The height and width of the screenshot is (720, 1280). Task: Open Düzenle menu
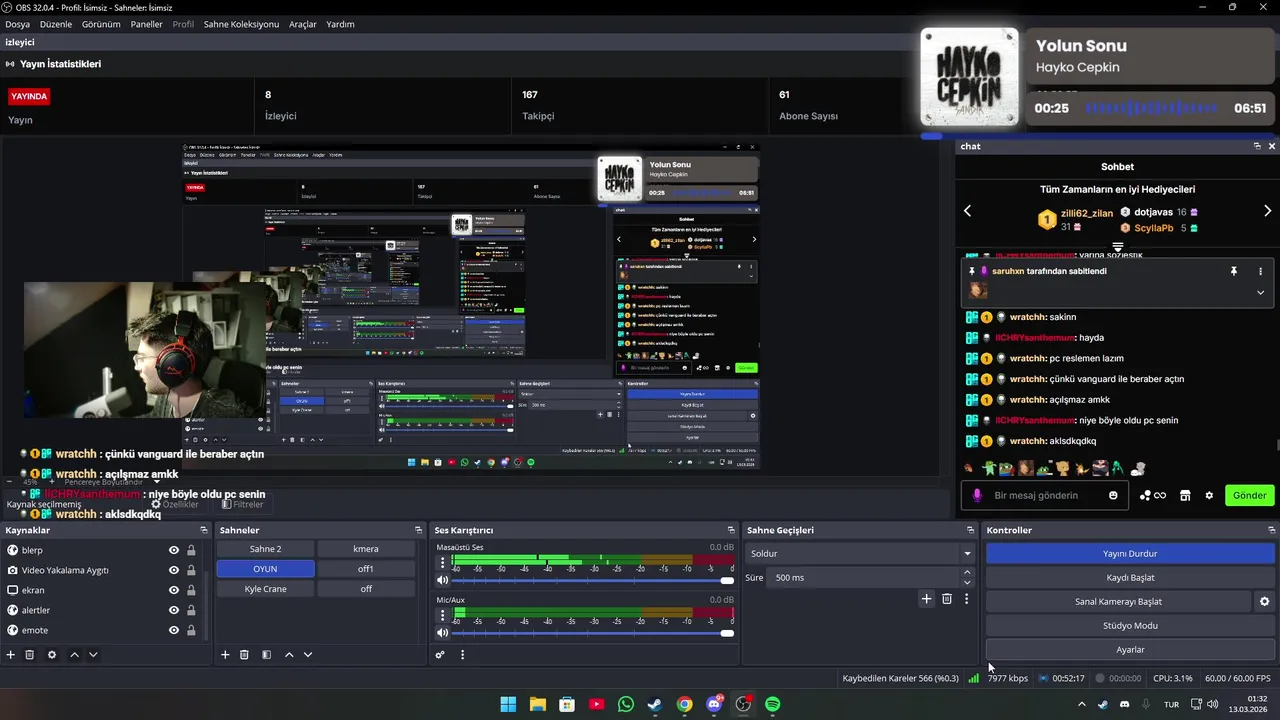(56, 24)
